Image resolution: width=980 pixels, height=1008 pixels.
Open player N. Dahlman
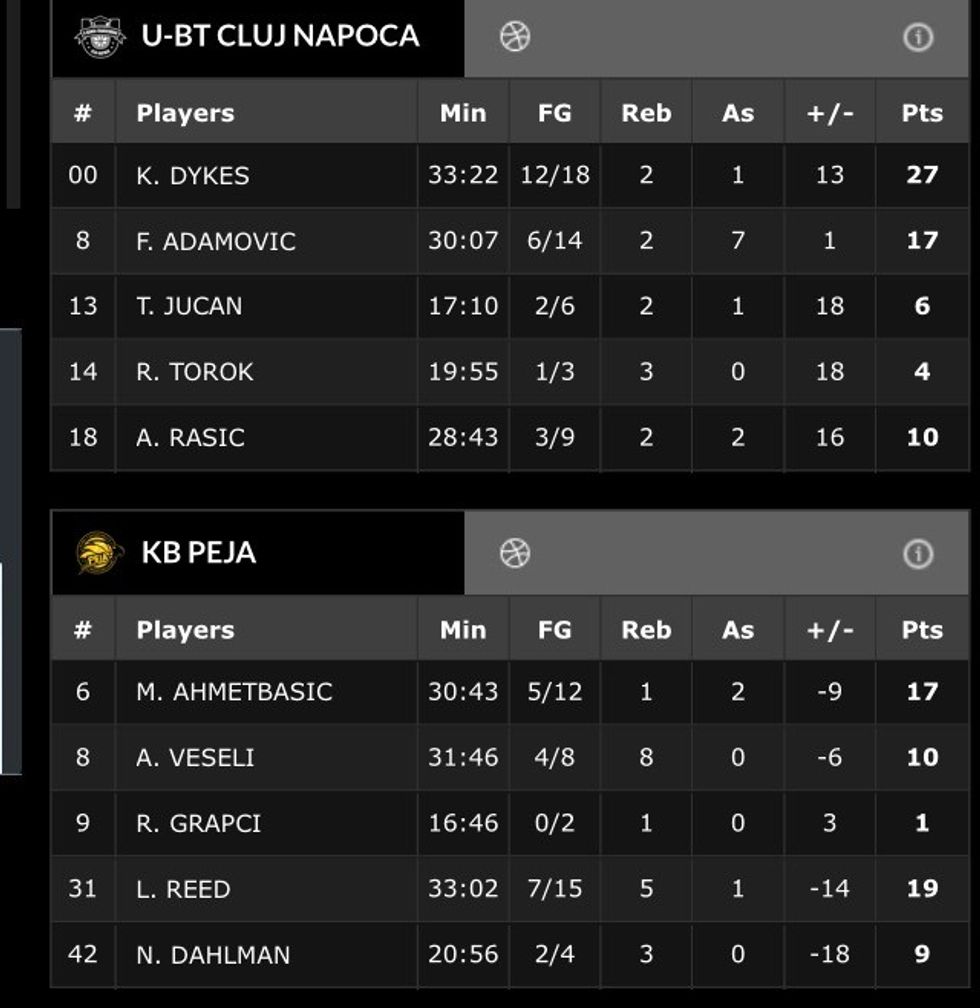click(x=213, y=955)
